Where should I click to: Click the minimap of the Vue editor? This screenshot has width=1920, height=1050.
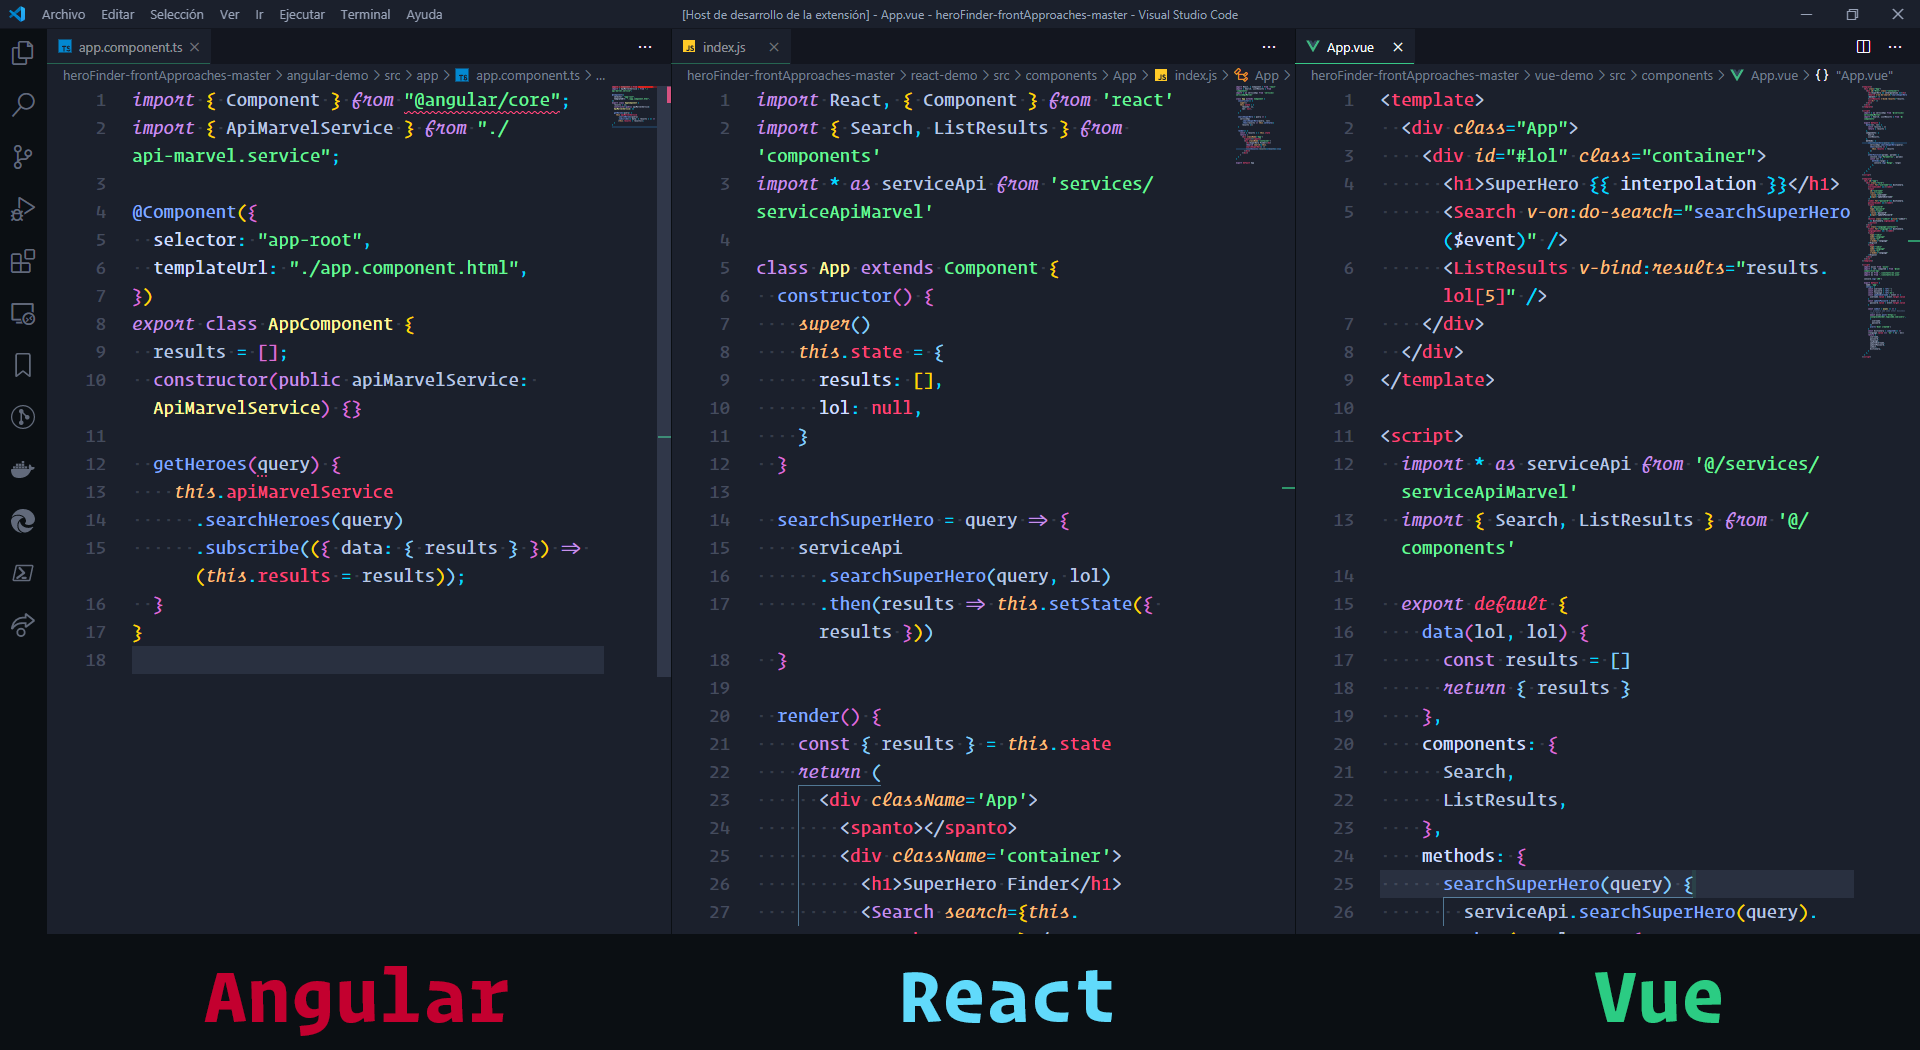(x=1884, y=220)
